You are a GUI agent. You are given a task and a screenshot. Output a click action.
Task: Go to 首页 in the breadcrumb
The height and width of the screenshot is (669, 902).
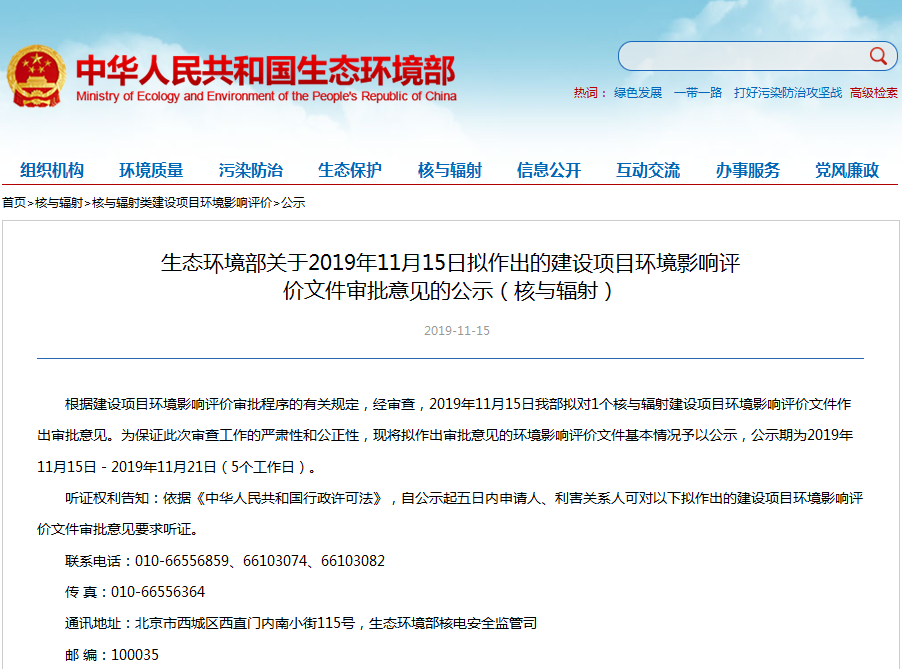pyautogui.click(x=14, y=202)
